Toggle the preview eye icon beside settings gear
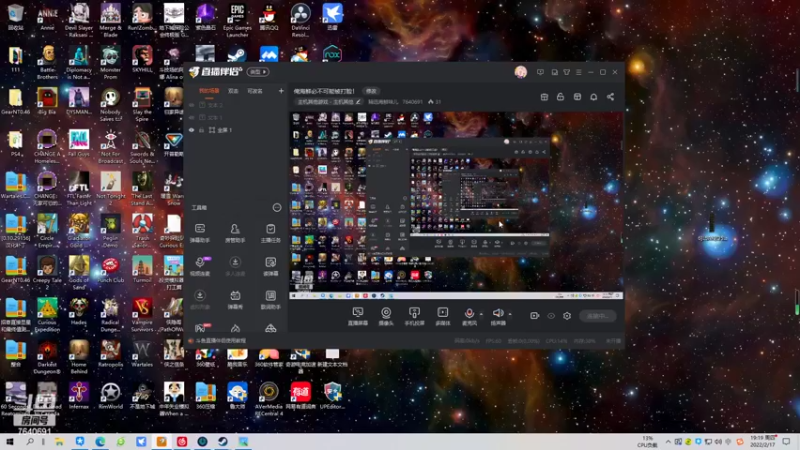This screenshot has width=800, height=450. click(x=551, y=316)
